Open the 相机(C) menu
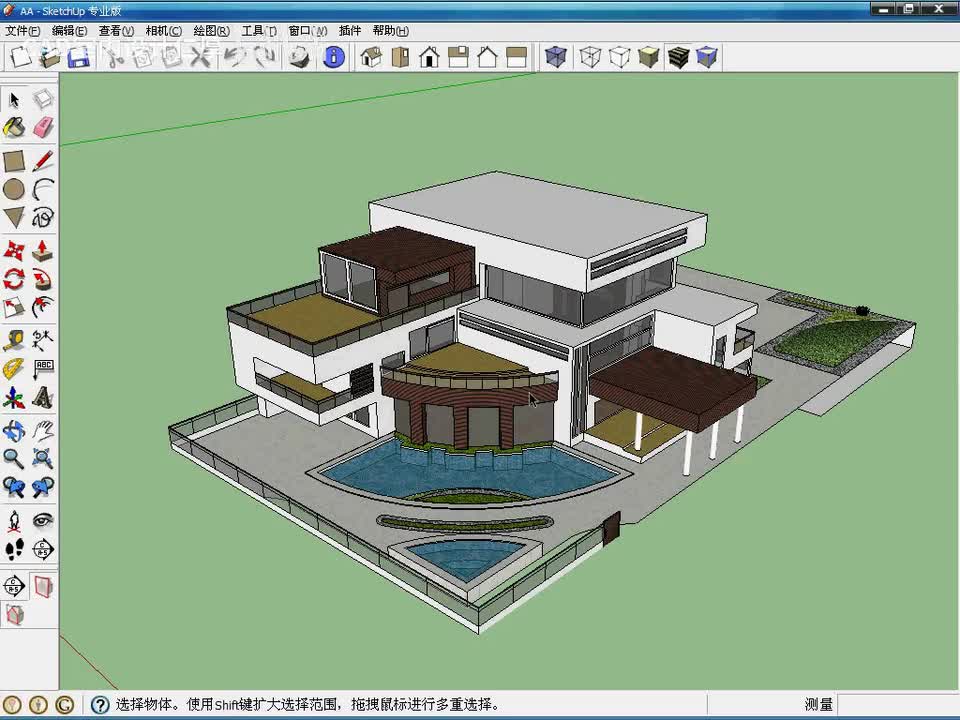 click(163, 31)
